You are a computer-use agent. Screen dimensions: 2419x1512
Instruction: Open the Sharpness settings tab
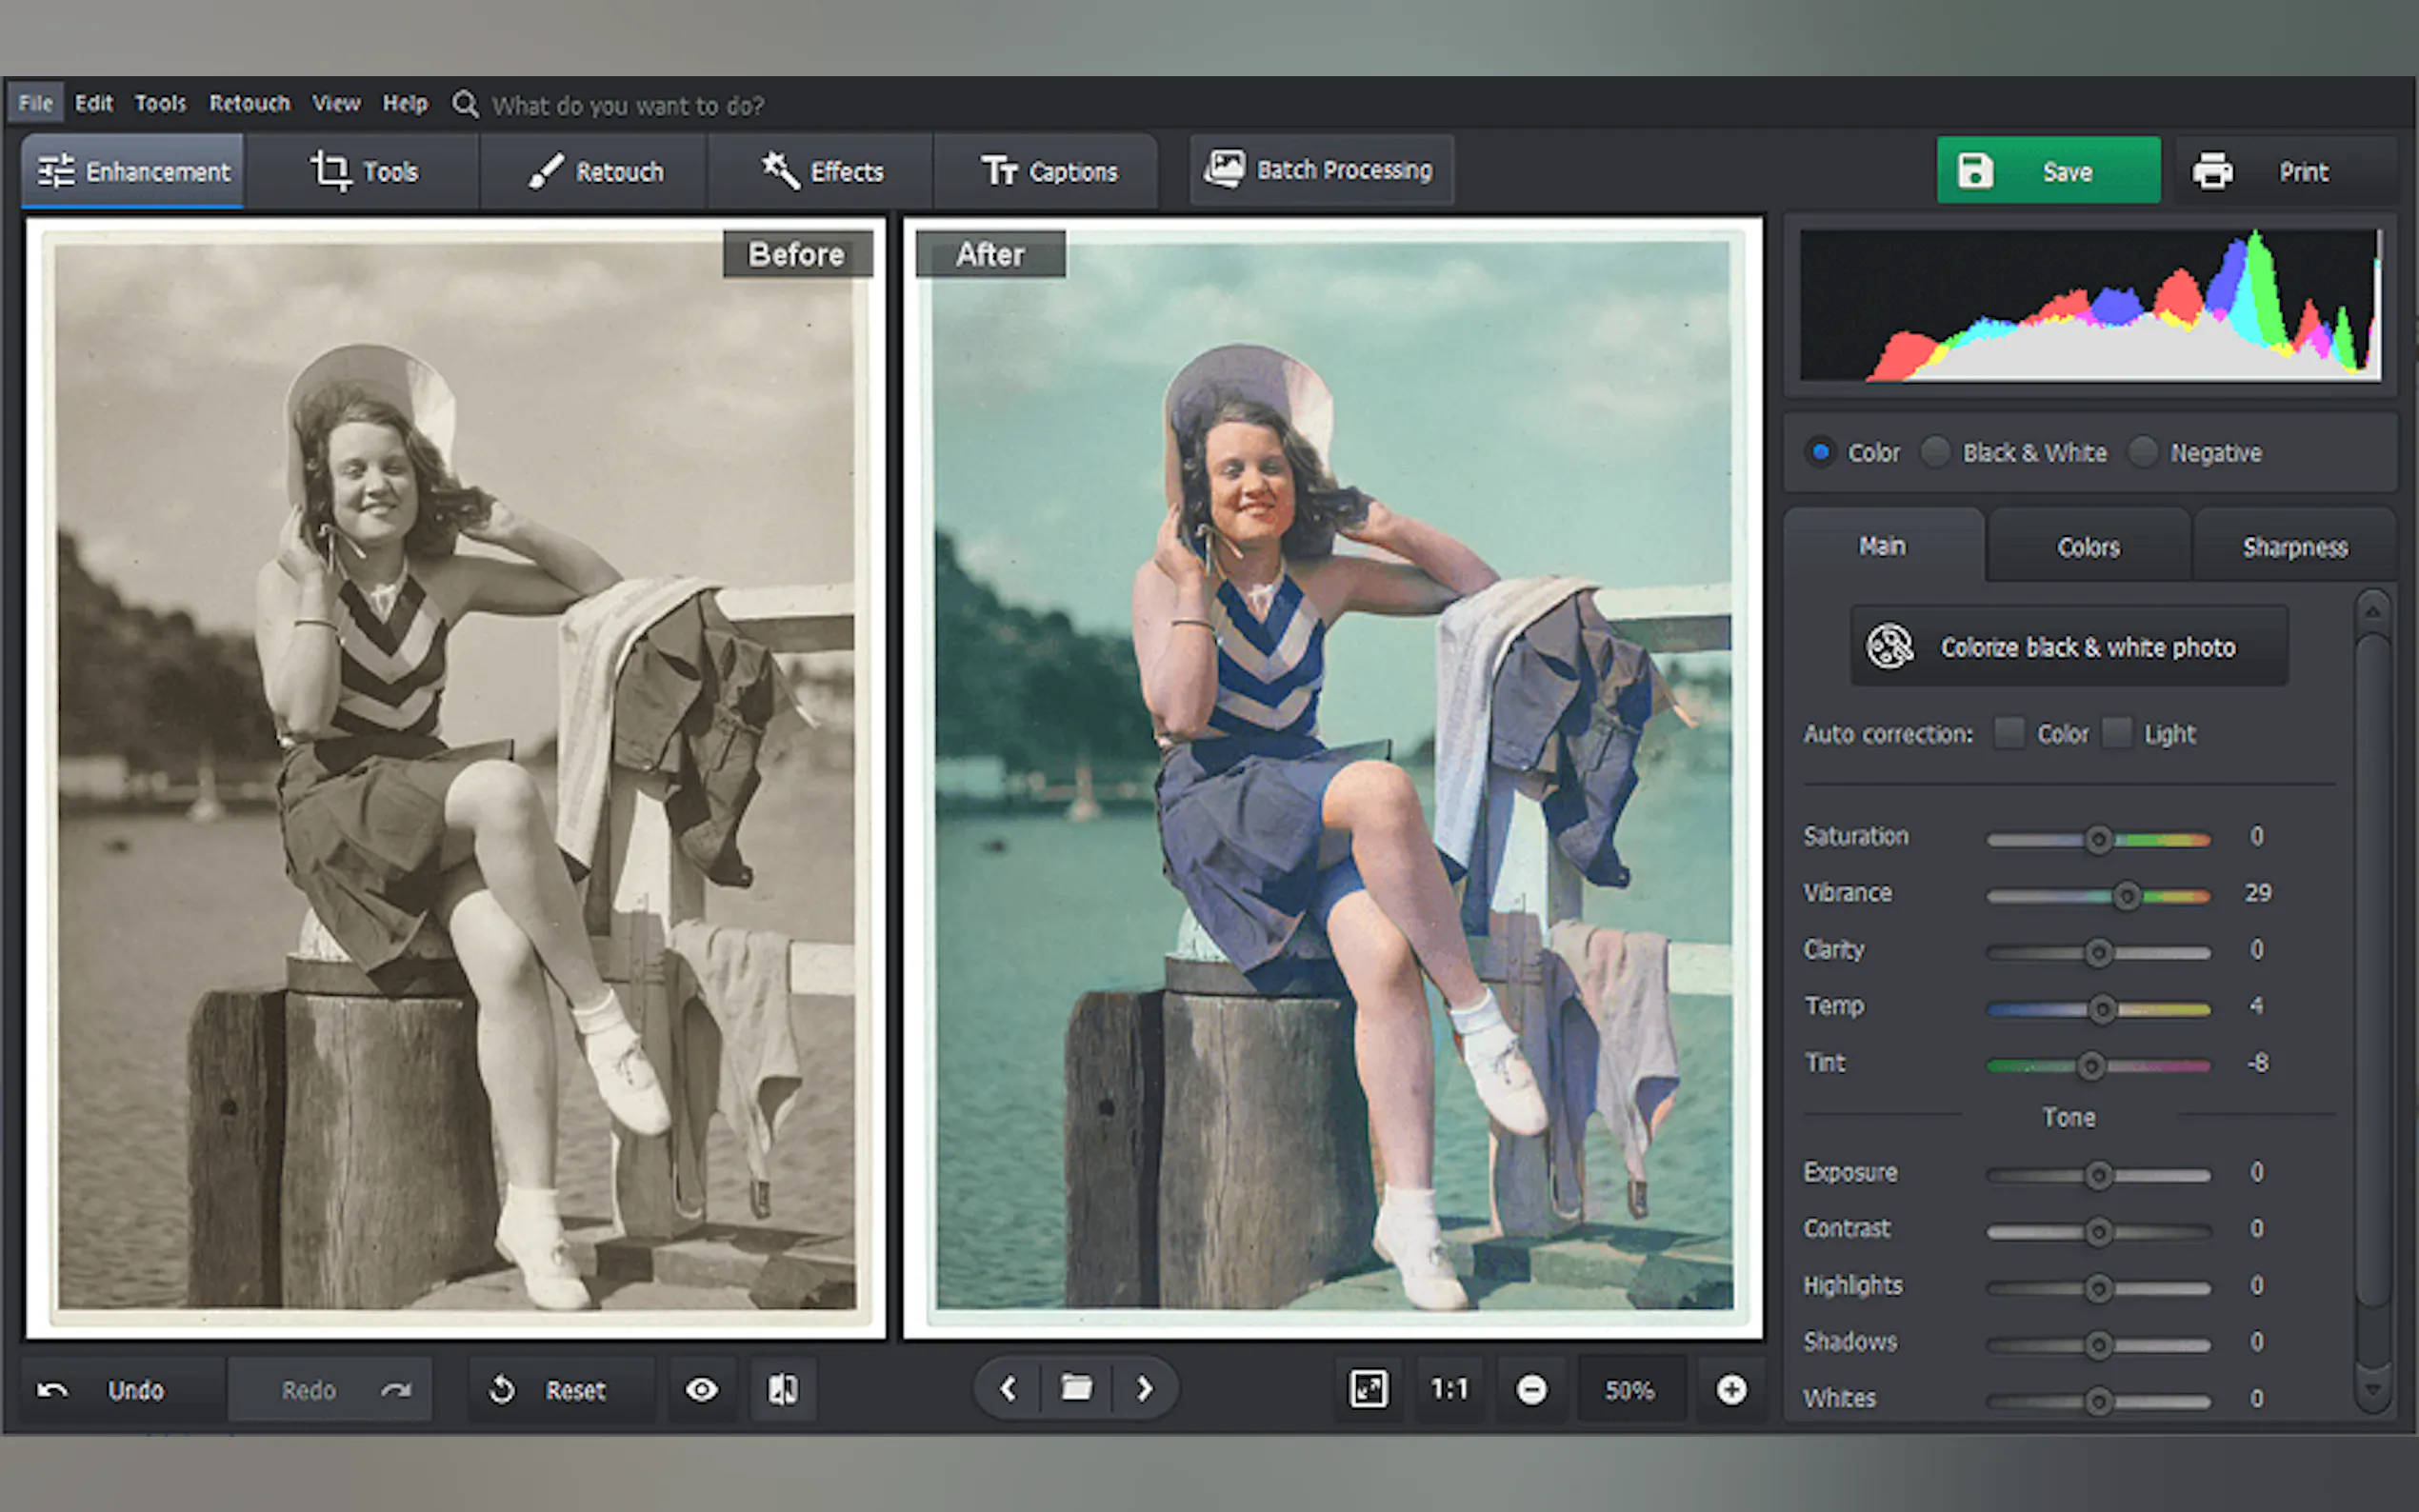tap(2294, 547)
